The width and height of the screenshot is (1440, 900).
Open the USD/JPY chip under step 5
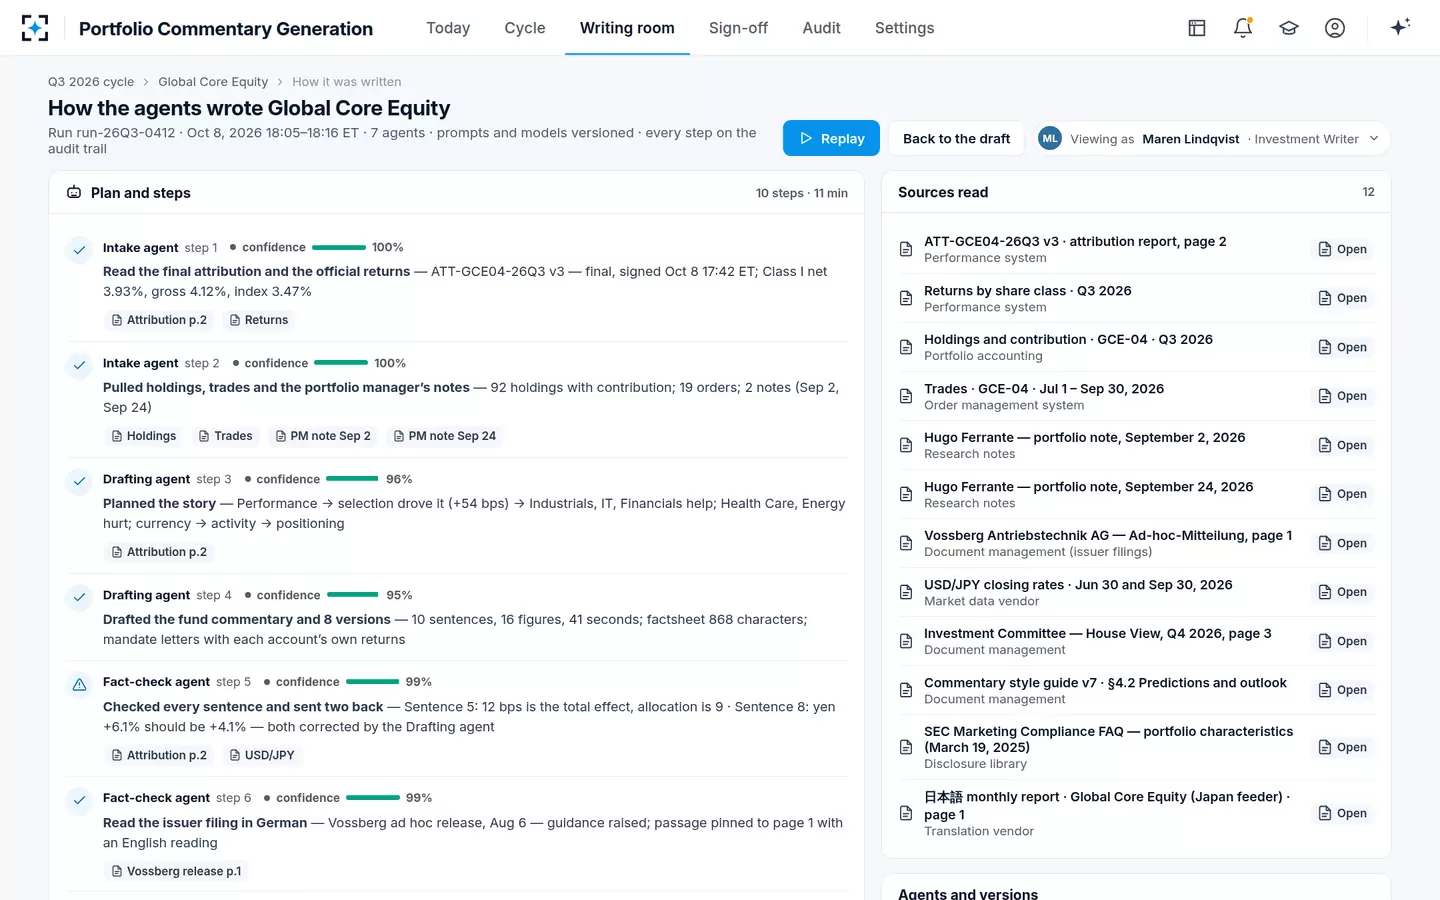coord(262,755)
